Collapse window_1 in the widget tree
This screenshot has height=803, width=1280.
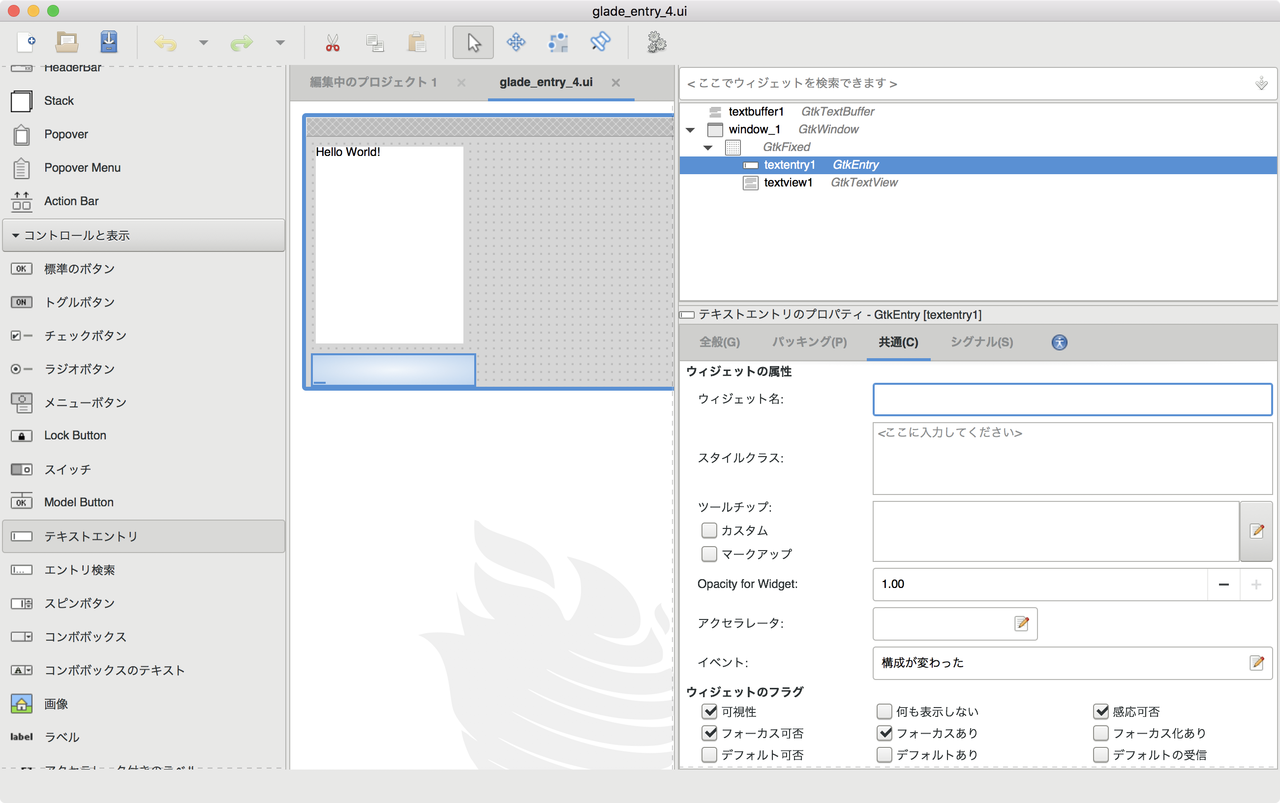click(x=689, y=129)
